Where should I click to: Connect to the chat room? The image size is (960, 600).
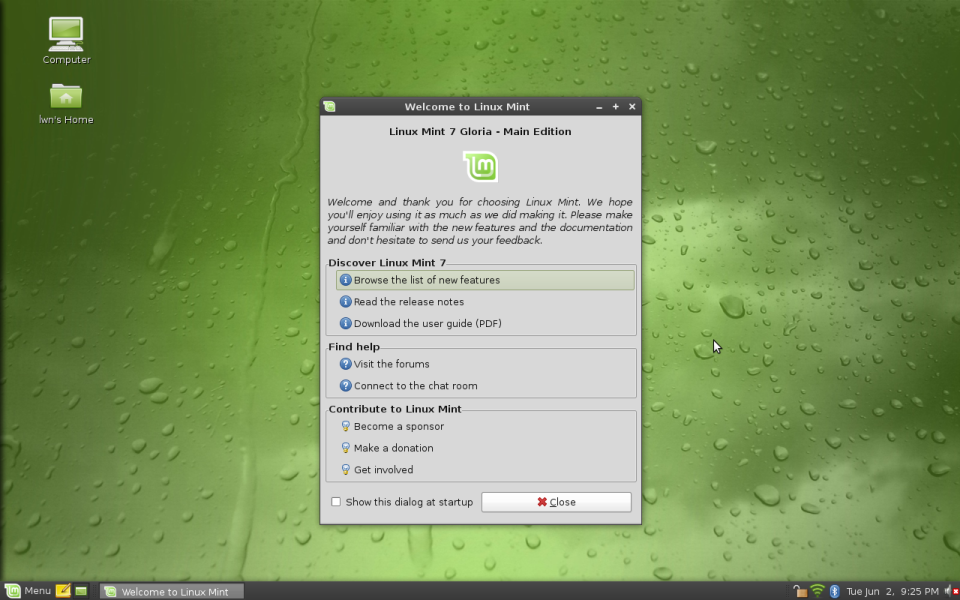(x=415, y=386)
